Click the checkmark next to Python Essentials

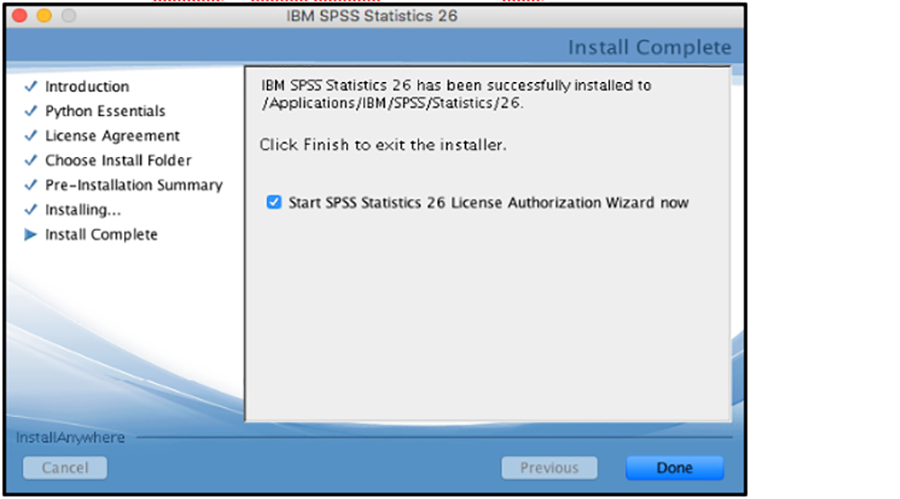(x=31, y=111)
